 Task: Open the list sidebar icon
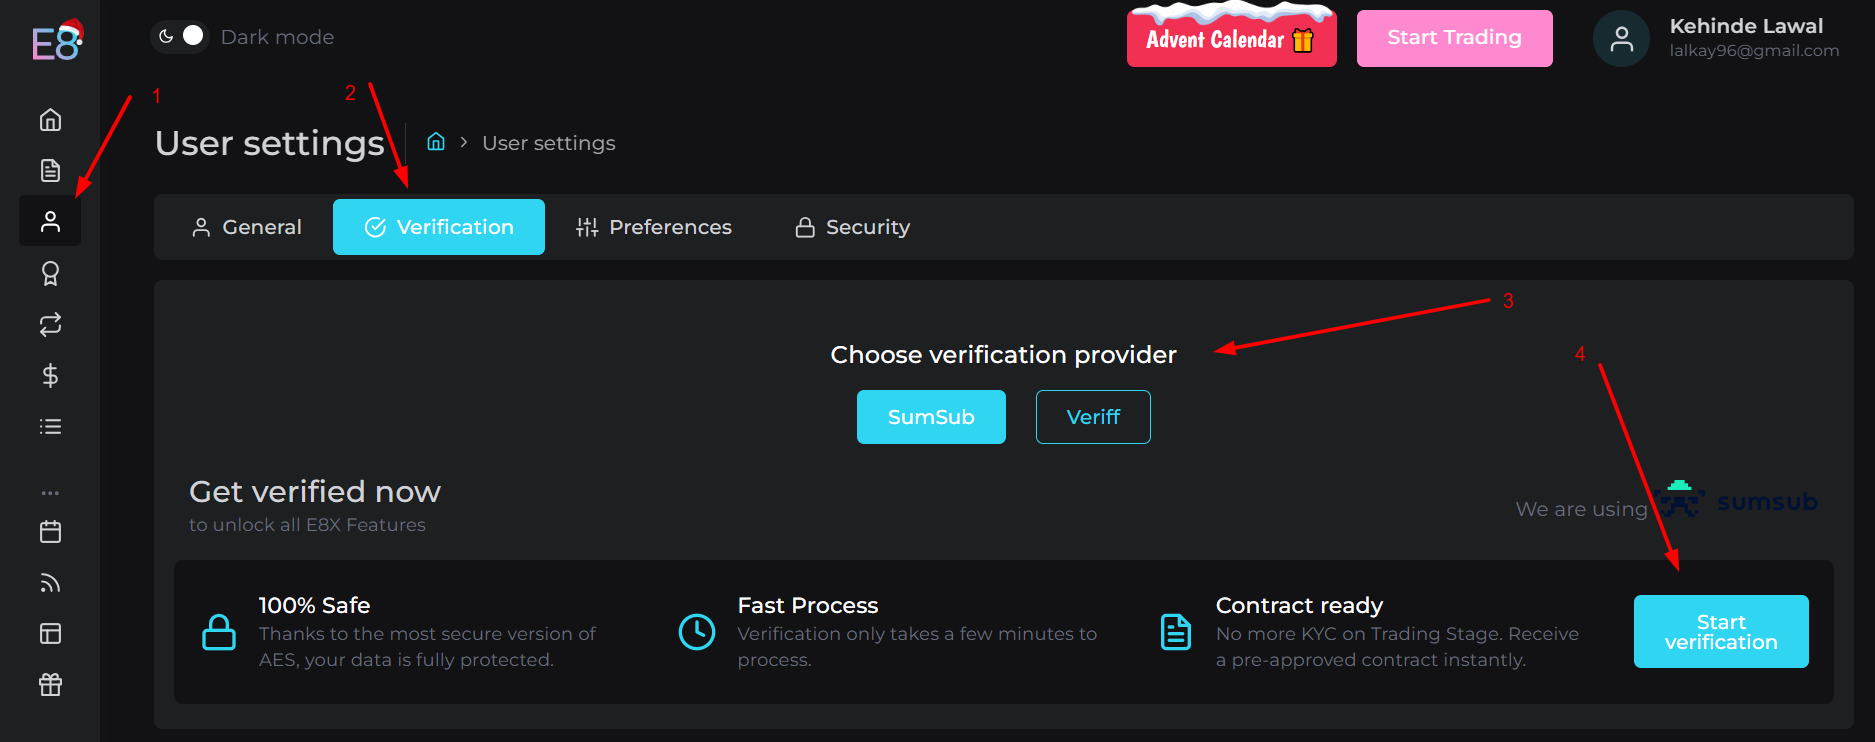(50, 427)
